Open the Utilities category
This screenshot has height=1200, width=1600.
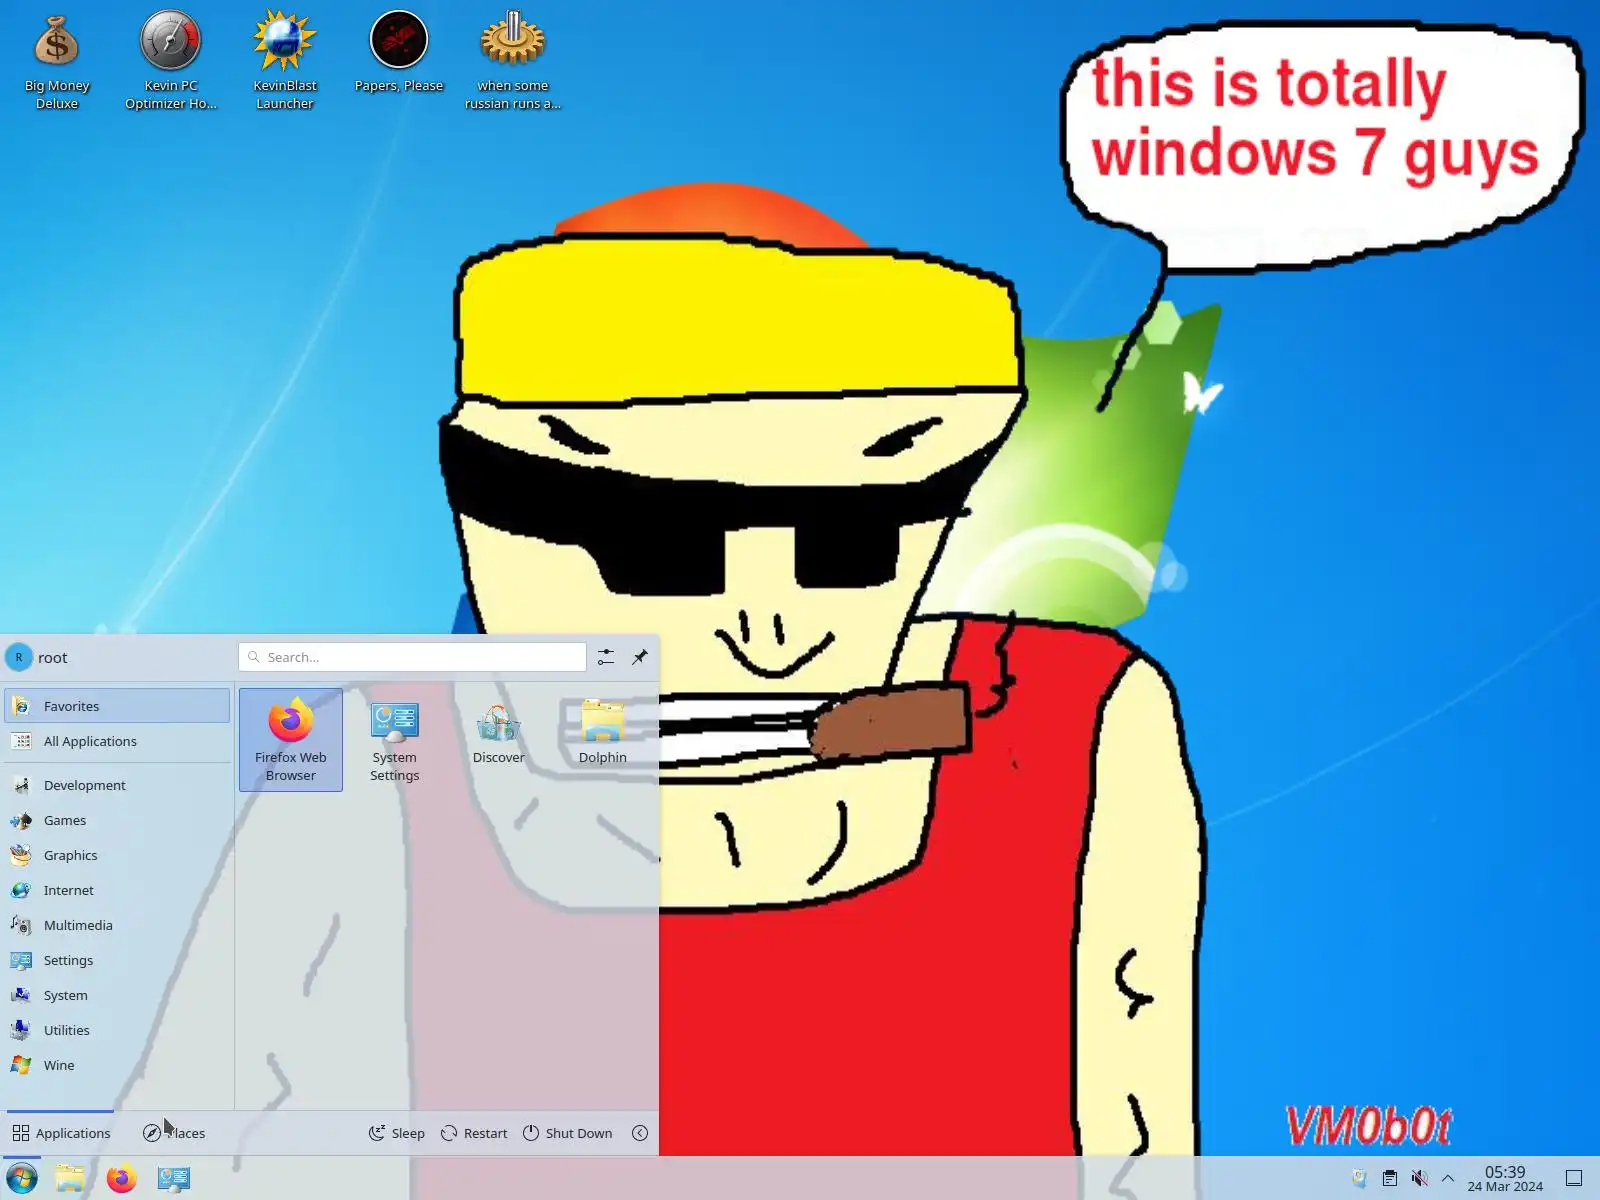tap(117, 1030)
